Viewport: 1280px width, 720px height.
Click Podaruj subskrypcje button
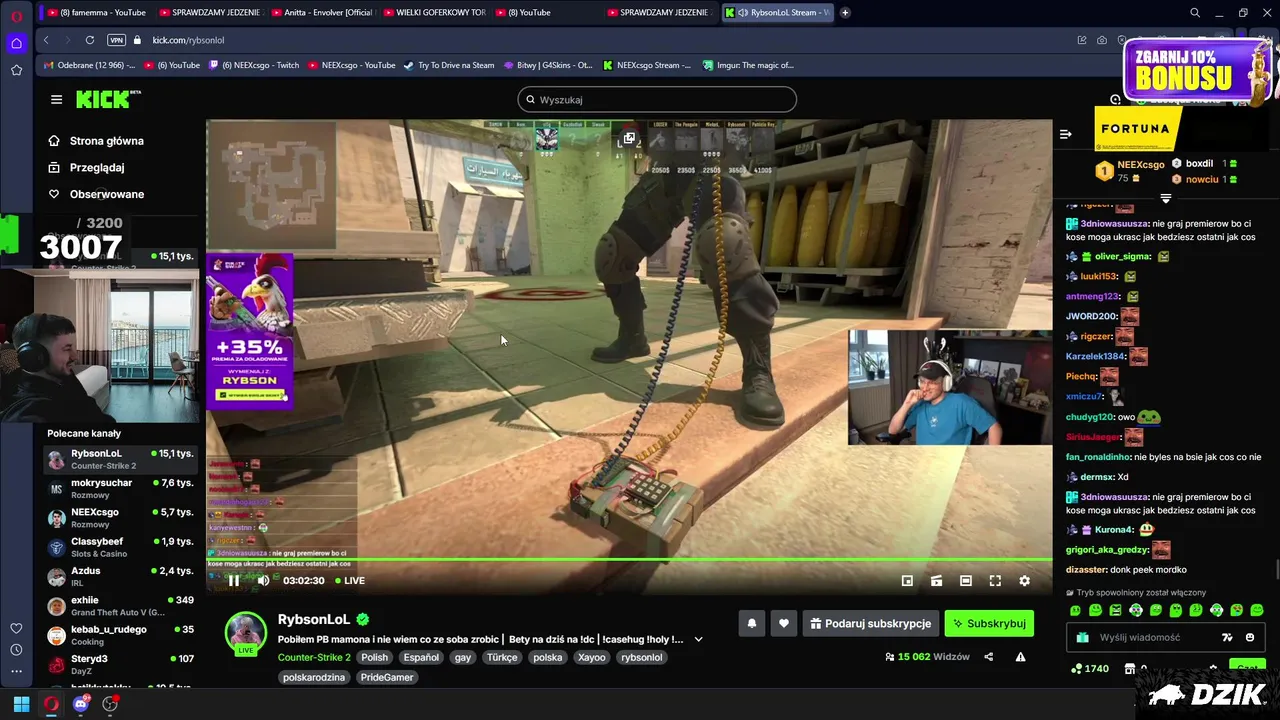click(x=871, y=623)
